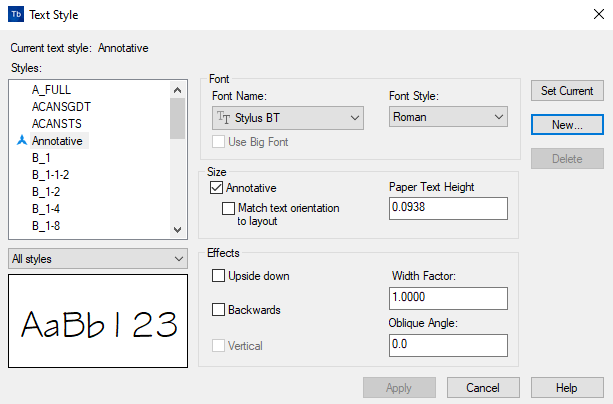Open the Font Name dropdown

[288, 118]
